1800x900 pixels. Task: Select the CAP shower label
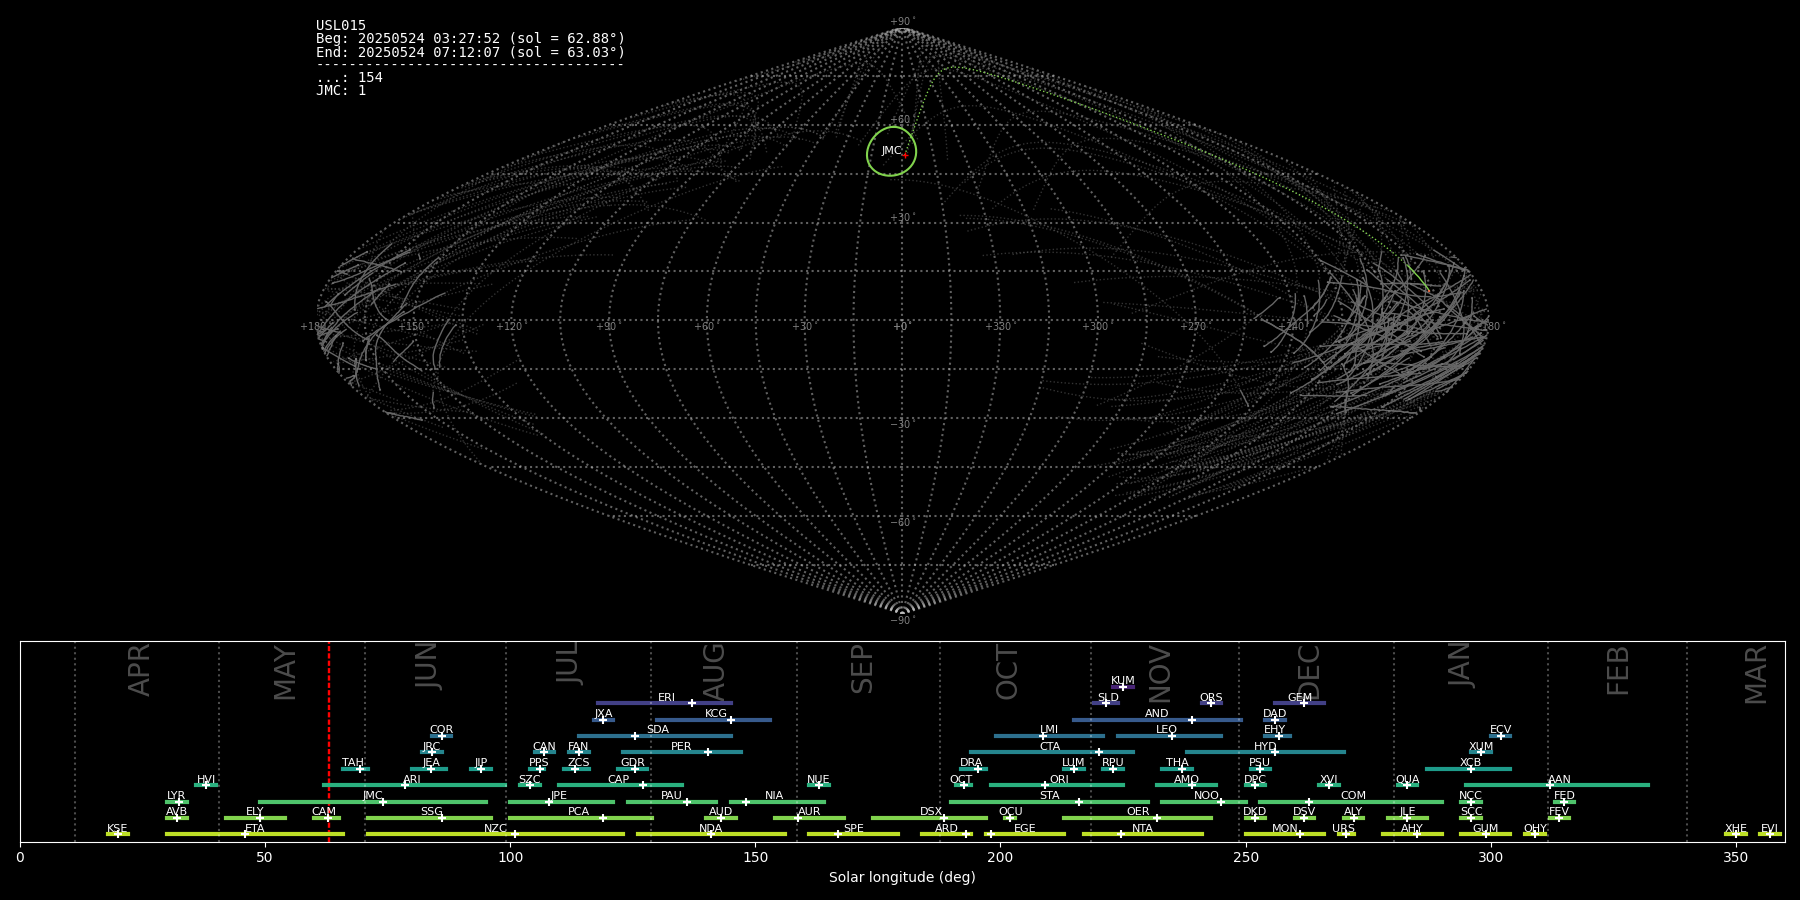(x=619, y=779)
